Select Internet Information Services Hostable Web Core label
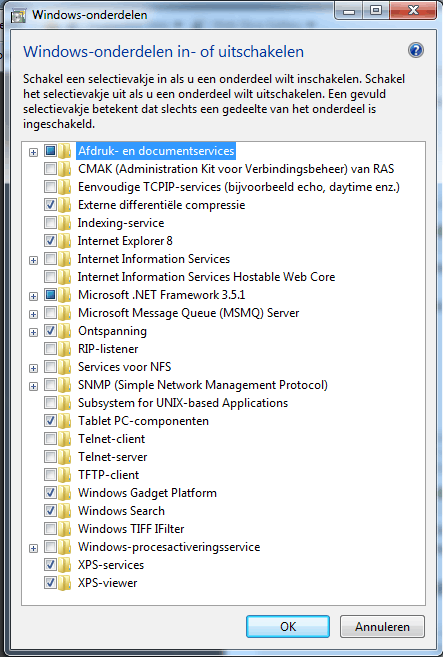This screenshot has height=657, width=443. [207, 277]
